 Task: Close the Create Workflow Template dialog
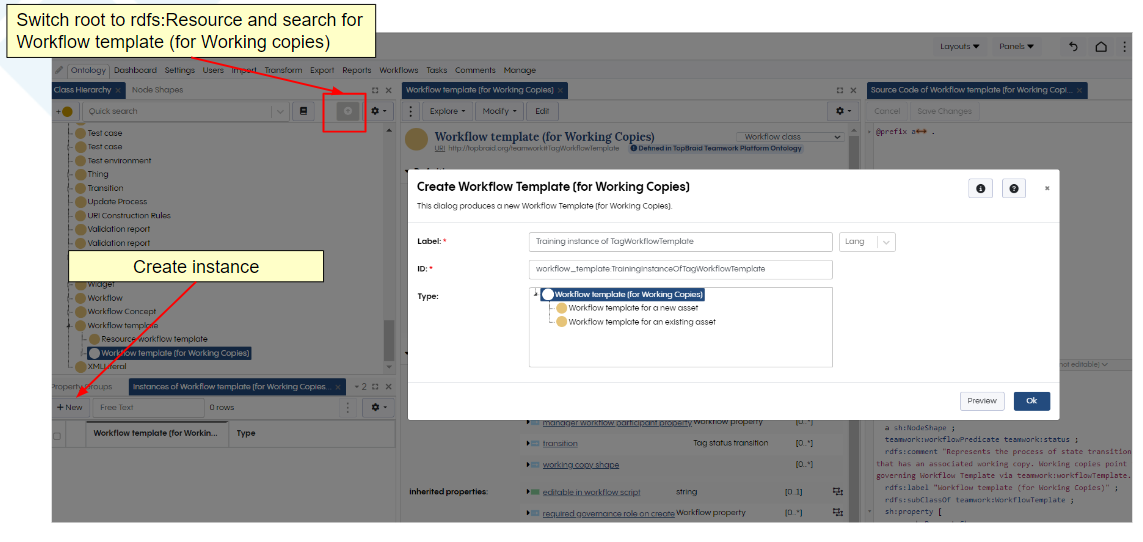pos(1047,188)
